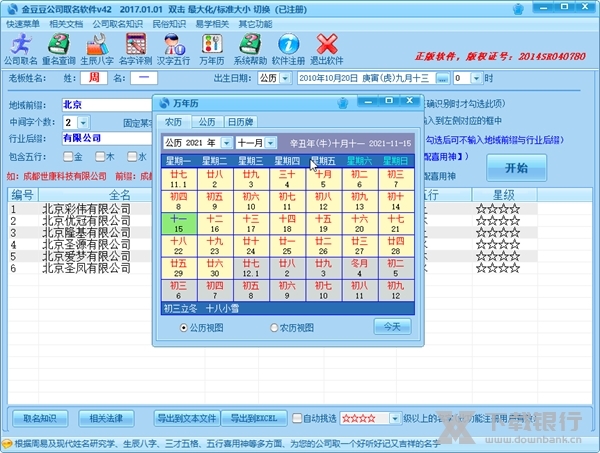Select calendar day 冬月 4
The width and height of the screenshot is (600, 453).
(359, 268)
